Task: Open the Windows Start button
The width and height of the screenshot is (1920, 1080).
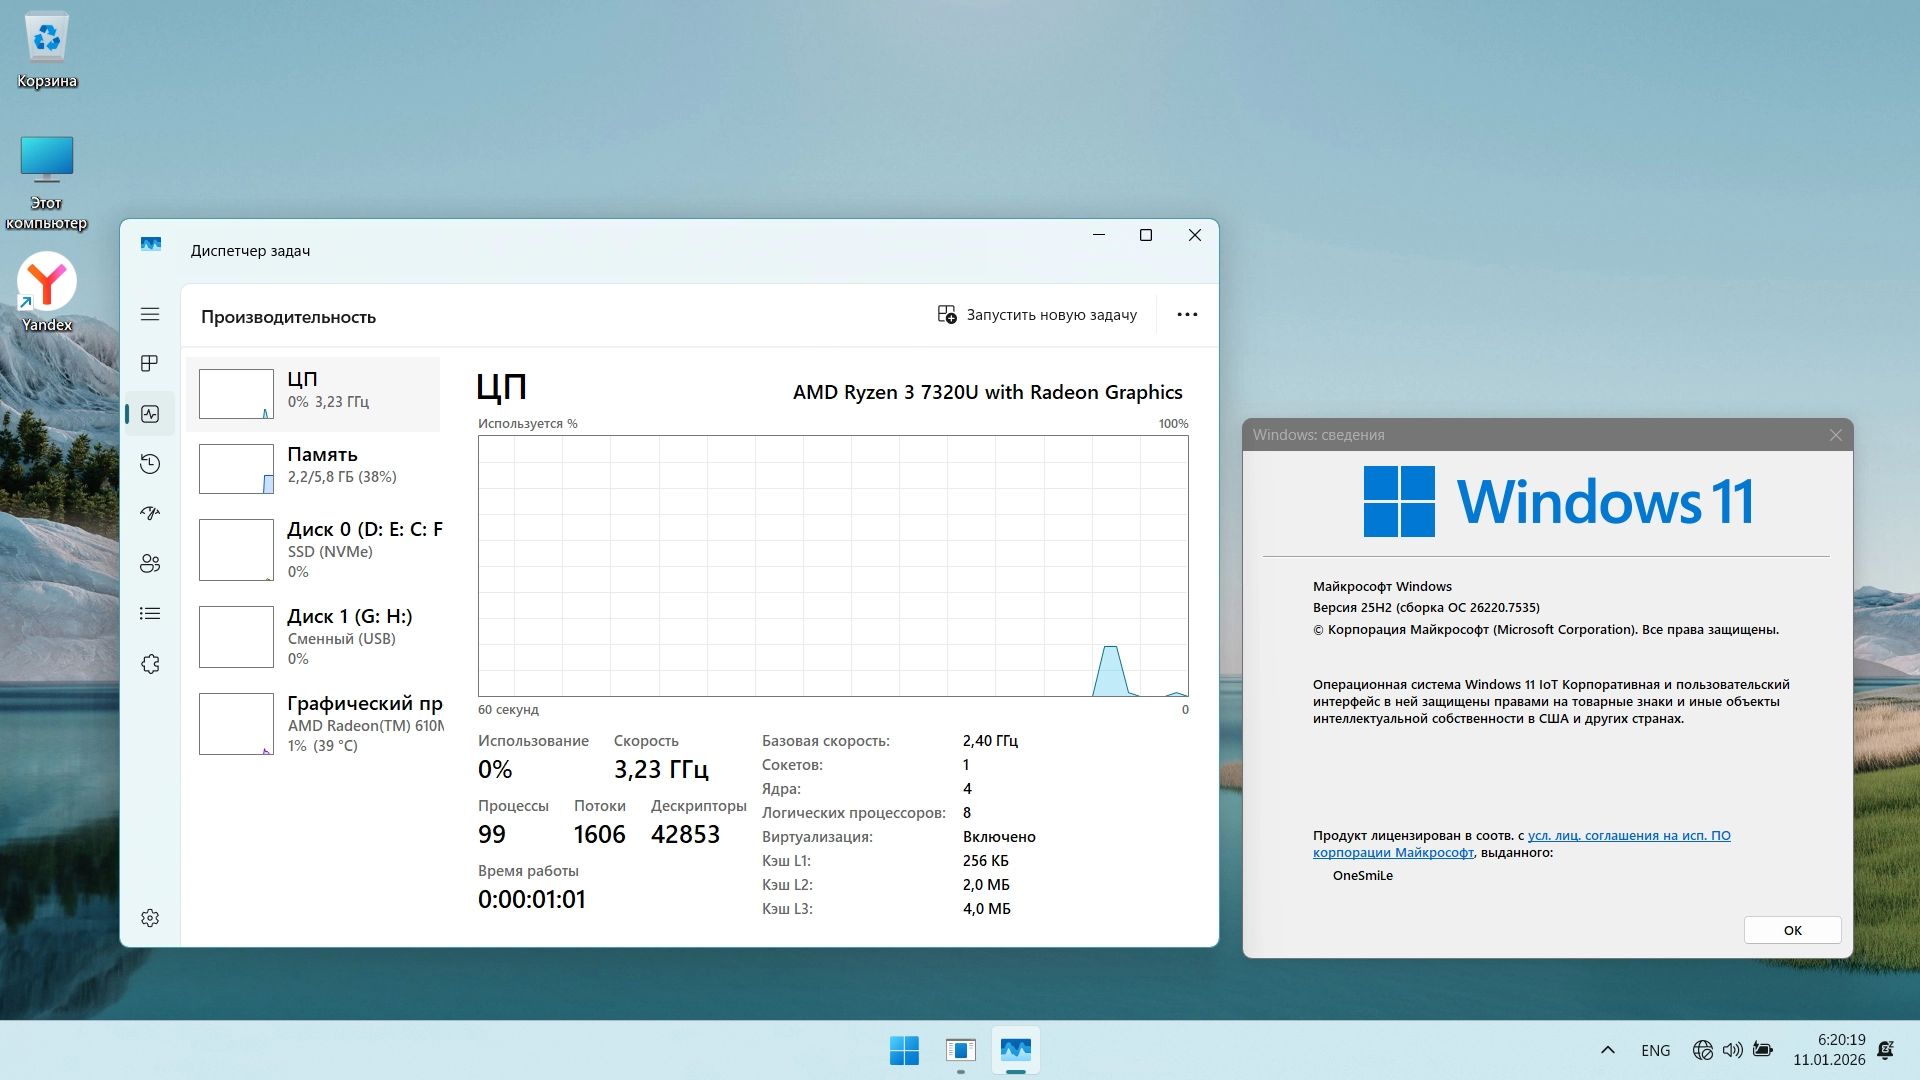Action: pyautogui.click(x=904, y=1050)
